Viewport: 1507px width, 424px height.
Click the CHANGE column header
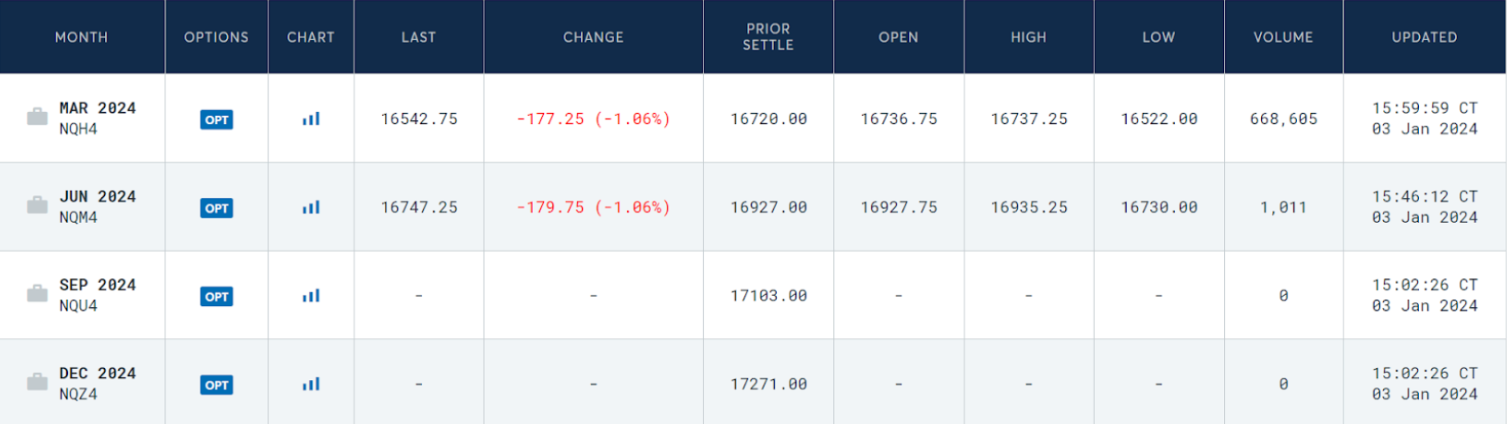(593, 37)
